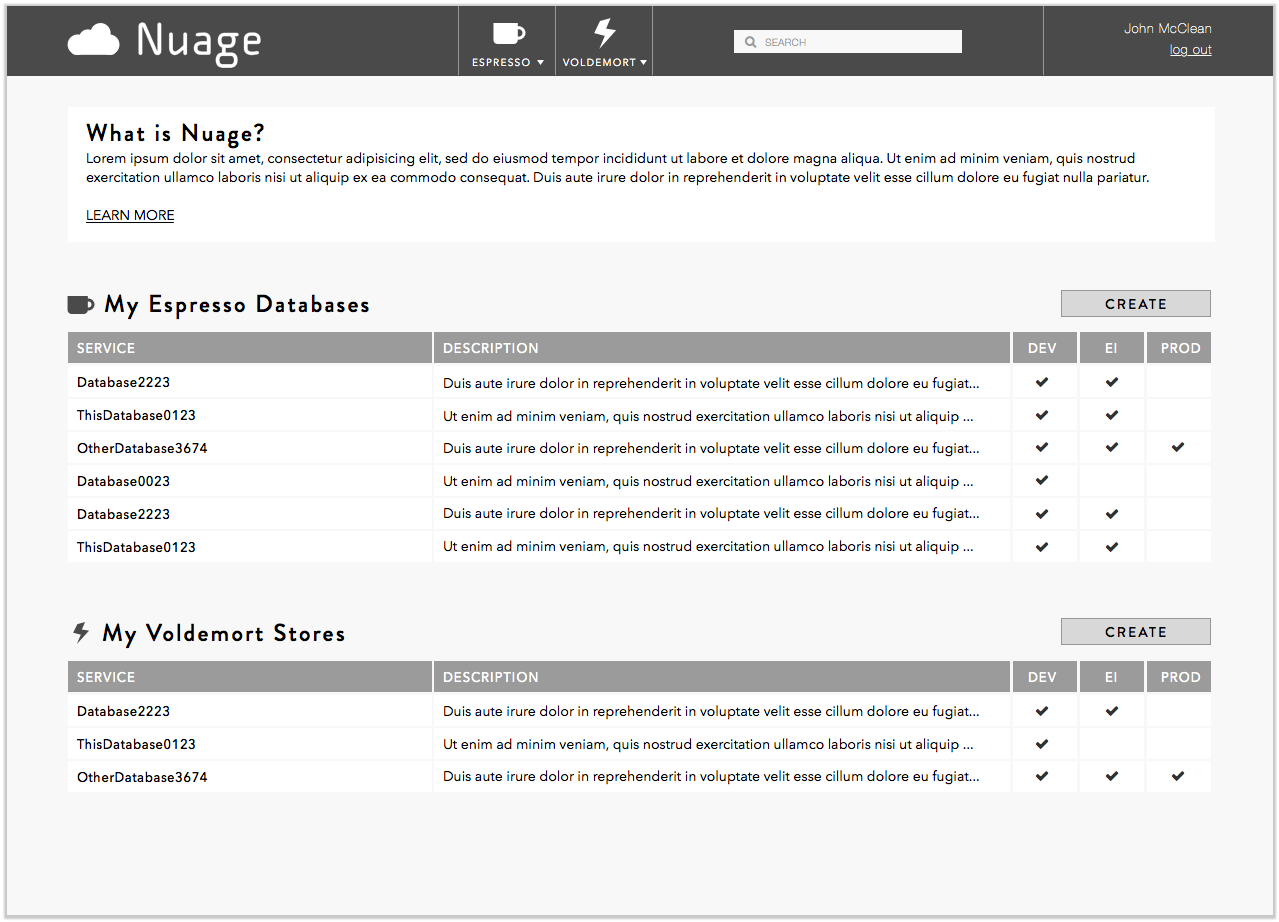Sort Espresso table by SERVICE column header
This screenshot has height=922, width=1279.
click(x=249, y=348)
